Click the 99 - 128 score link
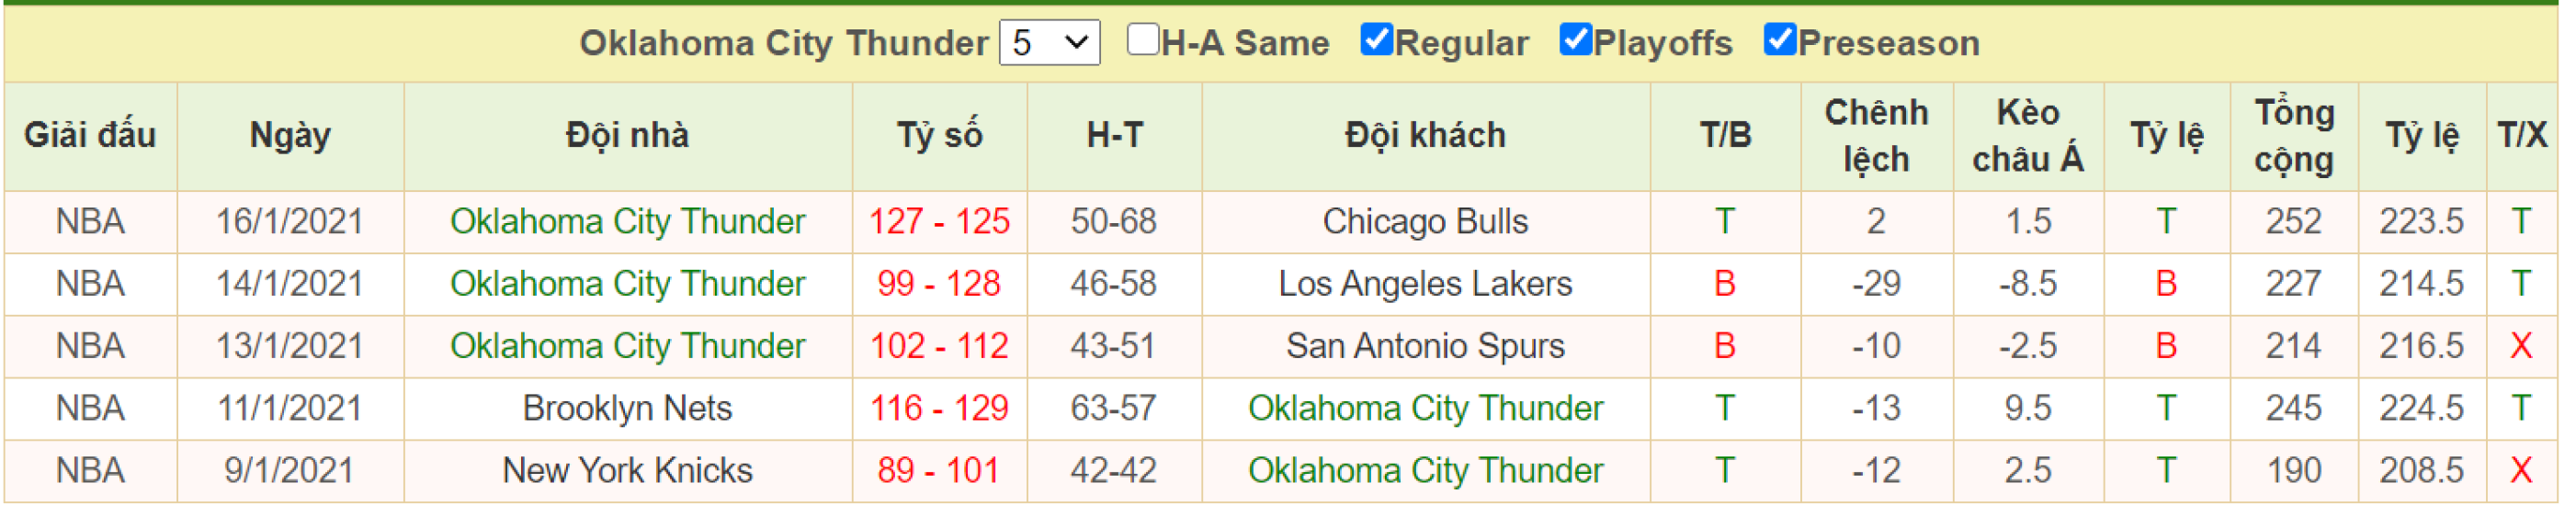This screenshot has height=505, width=2576. pos(939,284)
